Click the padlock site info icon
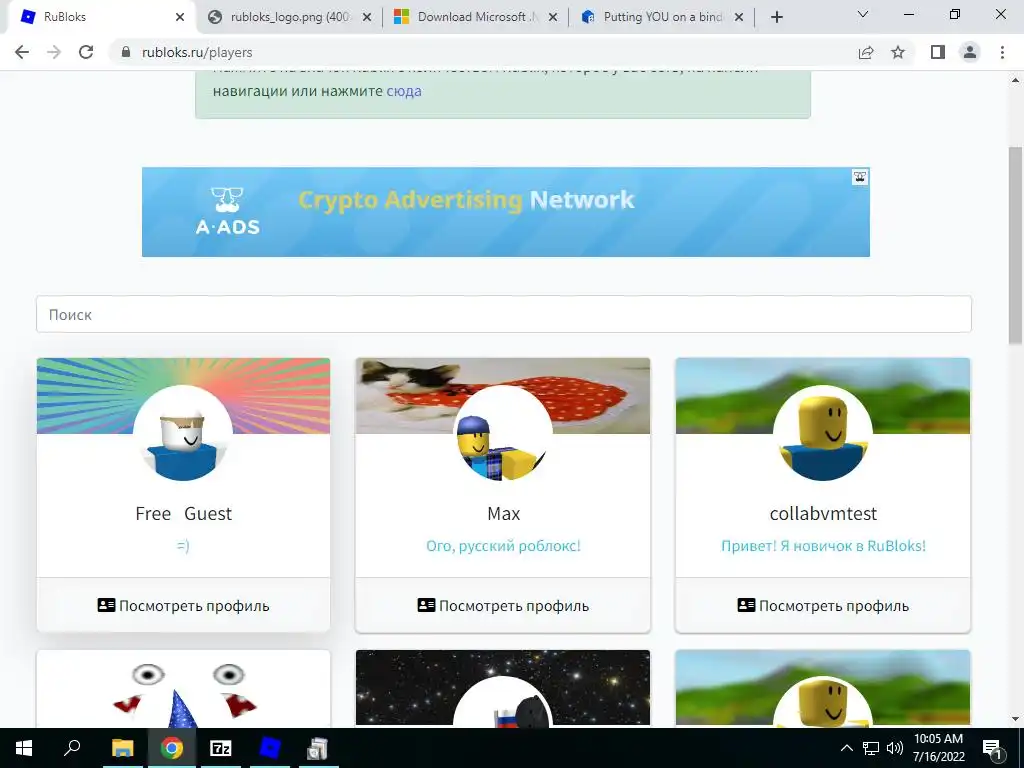The image size is (1024, 768). tap(126, 52)
